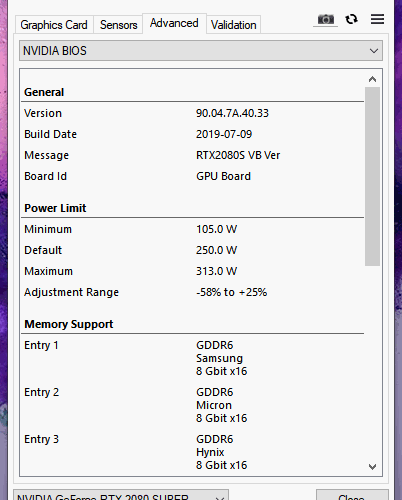Click the vertical scrollbar thumb
This screenshot has height=500, width=402.
(x=372, y=176)
